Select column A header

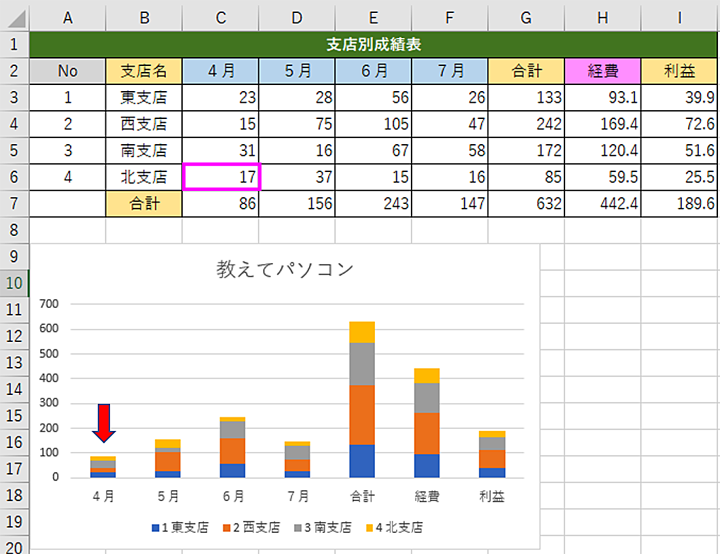click(x=68, y=18)
